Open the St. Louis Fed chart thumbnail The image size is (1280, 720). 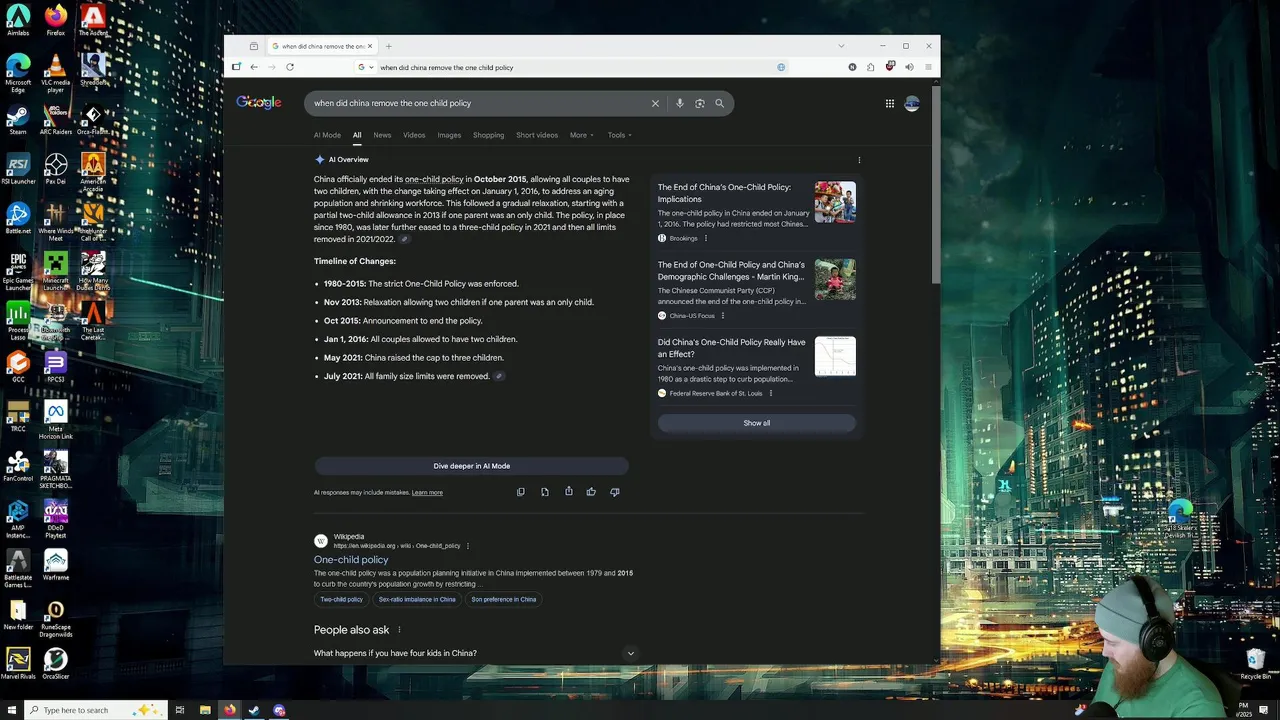(x=835, y=356)
